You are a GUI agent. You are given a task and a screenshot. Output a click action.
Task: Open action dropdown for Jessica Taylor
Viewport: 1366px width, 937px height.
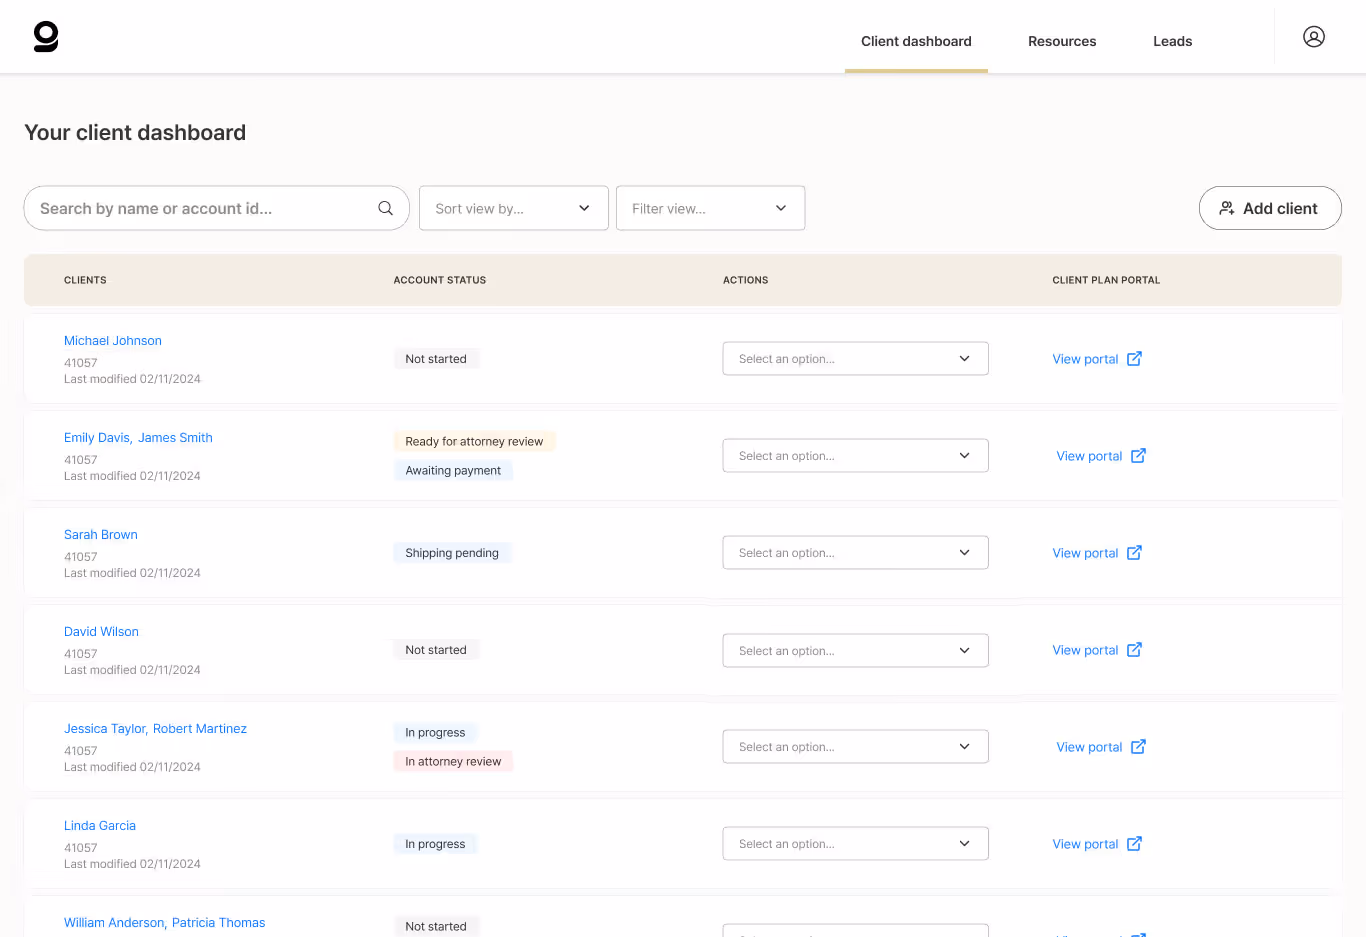(x=856, y=747)
